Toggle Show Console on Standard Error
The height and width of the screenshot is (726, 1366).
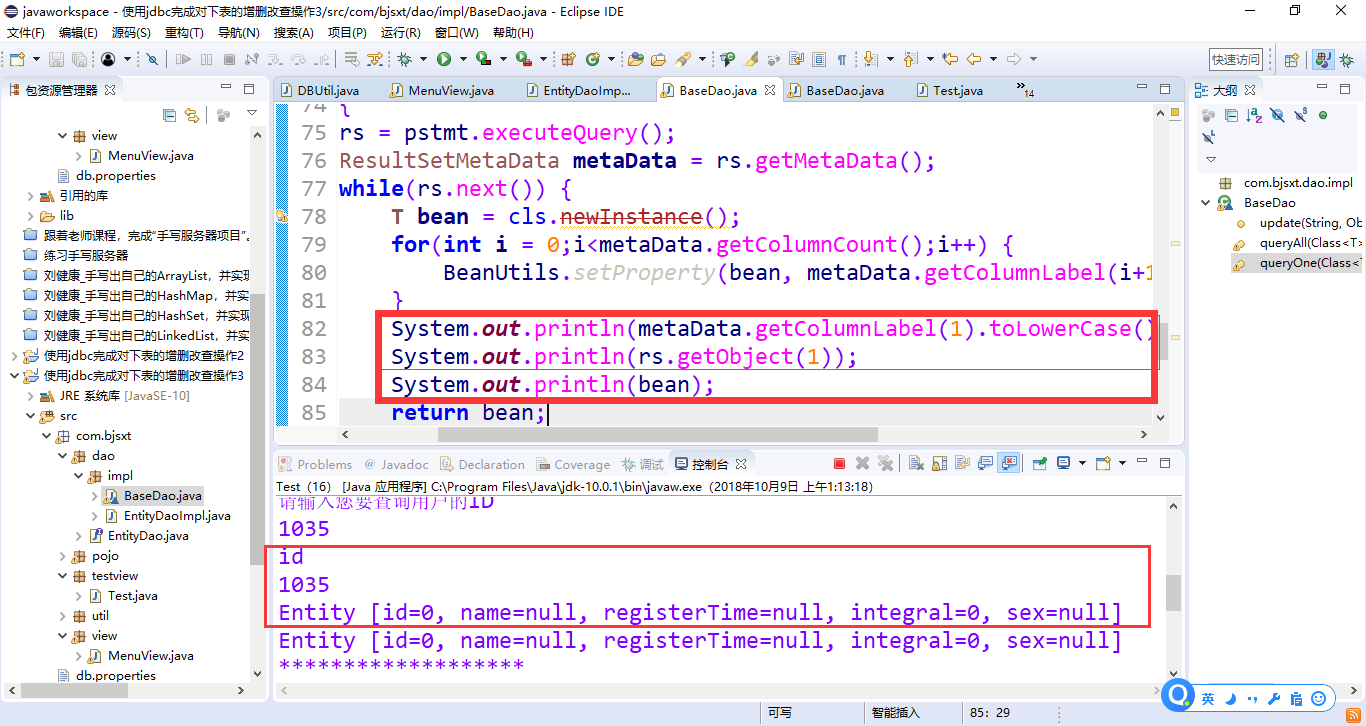pyautogui.click(x=1009, y=463)
